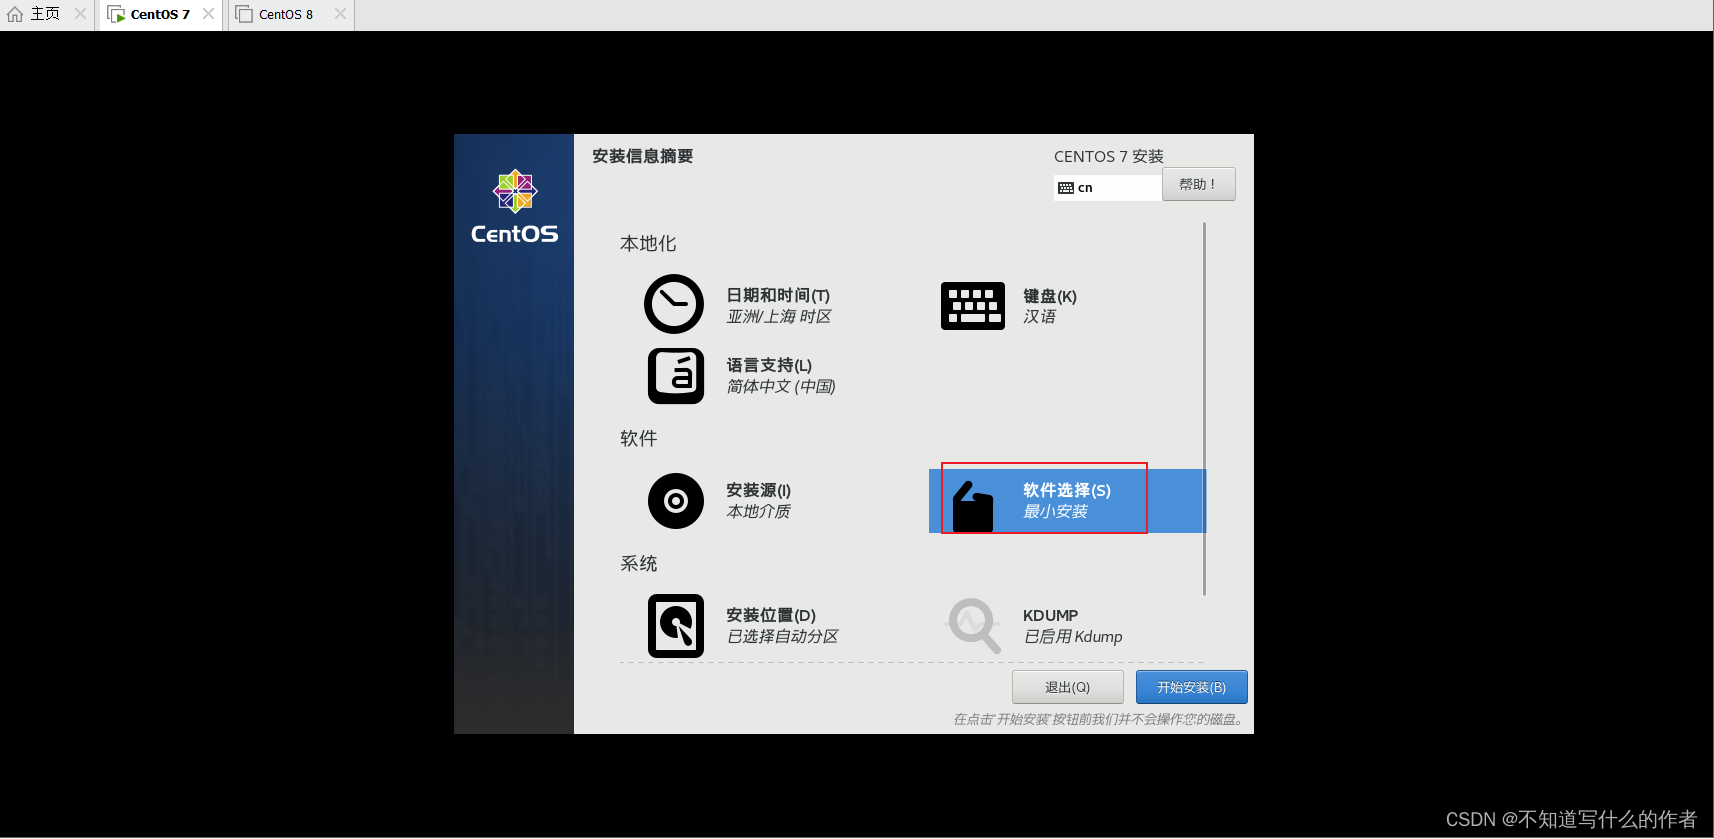The image size is (1714, 839).
Task: Click the 退出(Q) quit button
Action: coord(1067,687)
